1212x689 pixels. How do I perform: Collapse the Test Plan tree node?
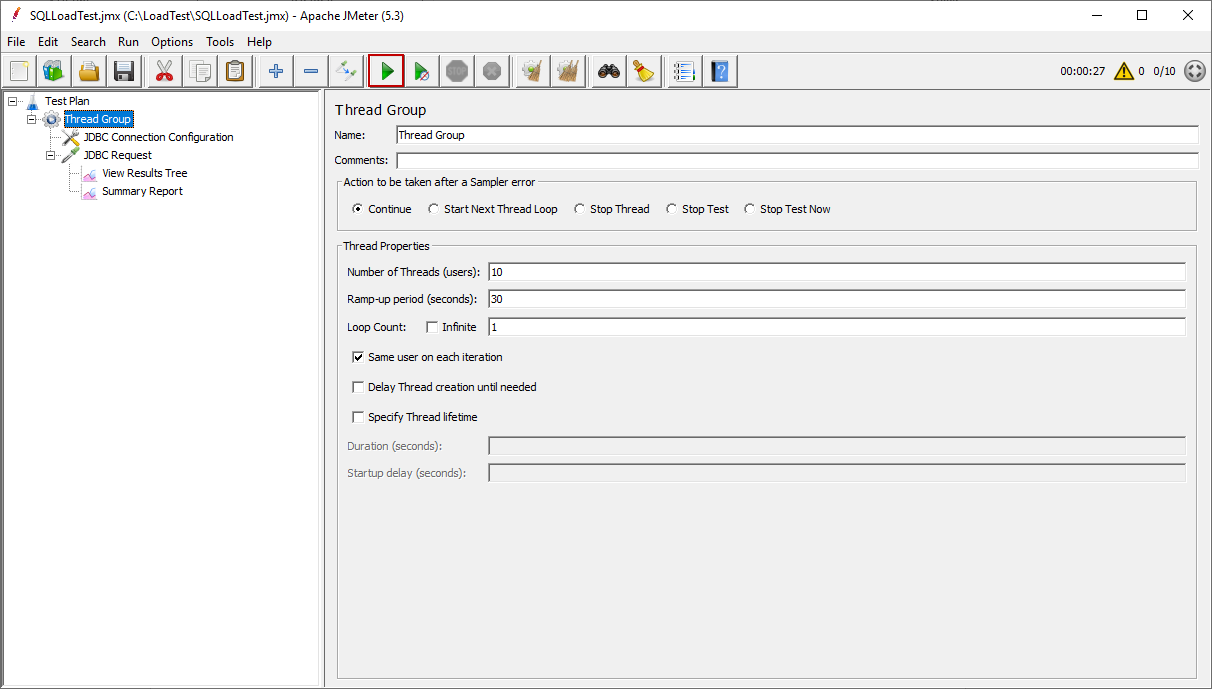[x=12, y=101]
